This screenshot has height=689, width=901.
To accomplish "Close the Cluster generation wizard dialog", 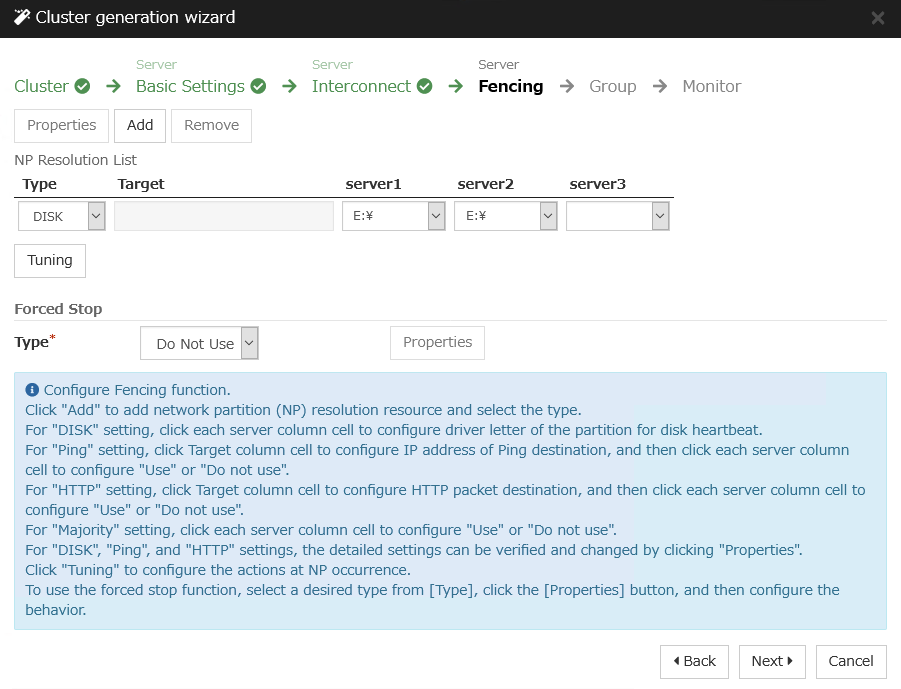I will [x=877, y=18].
